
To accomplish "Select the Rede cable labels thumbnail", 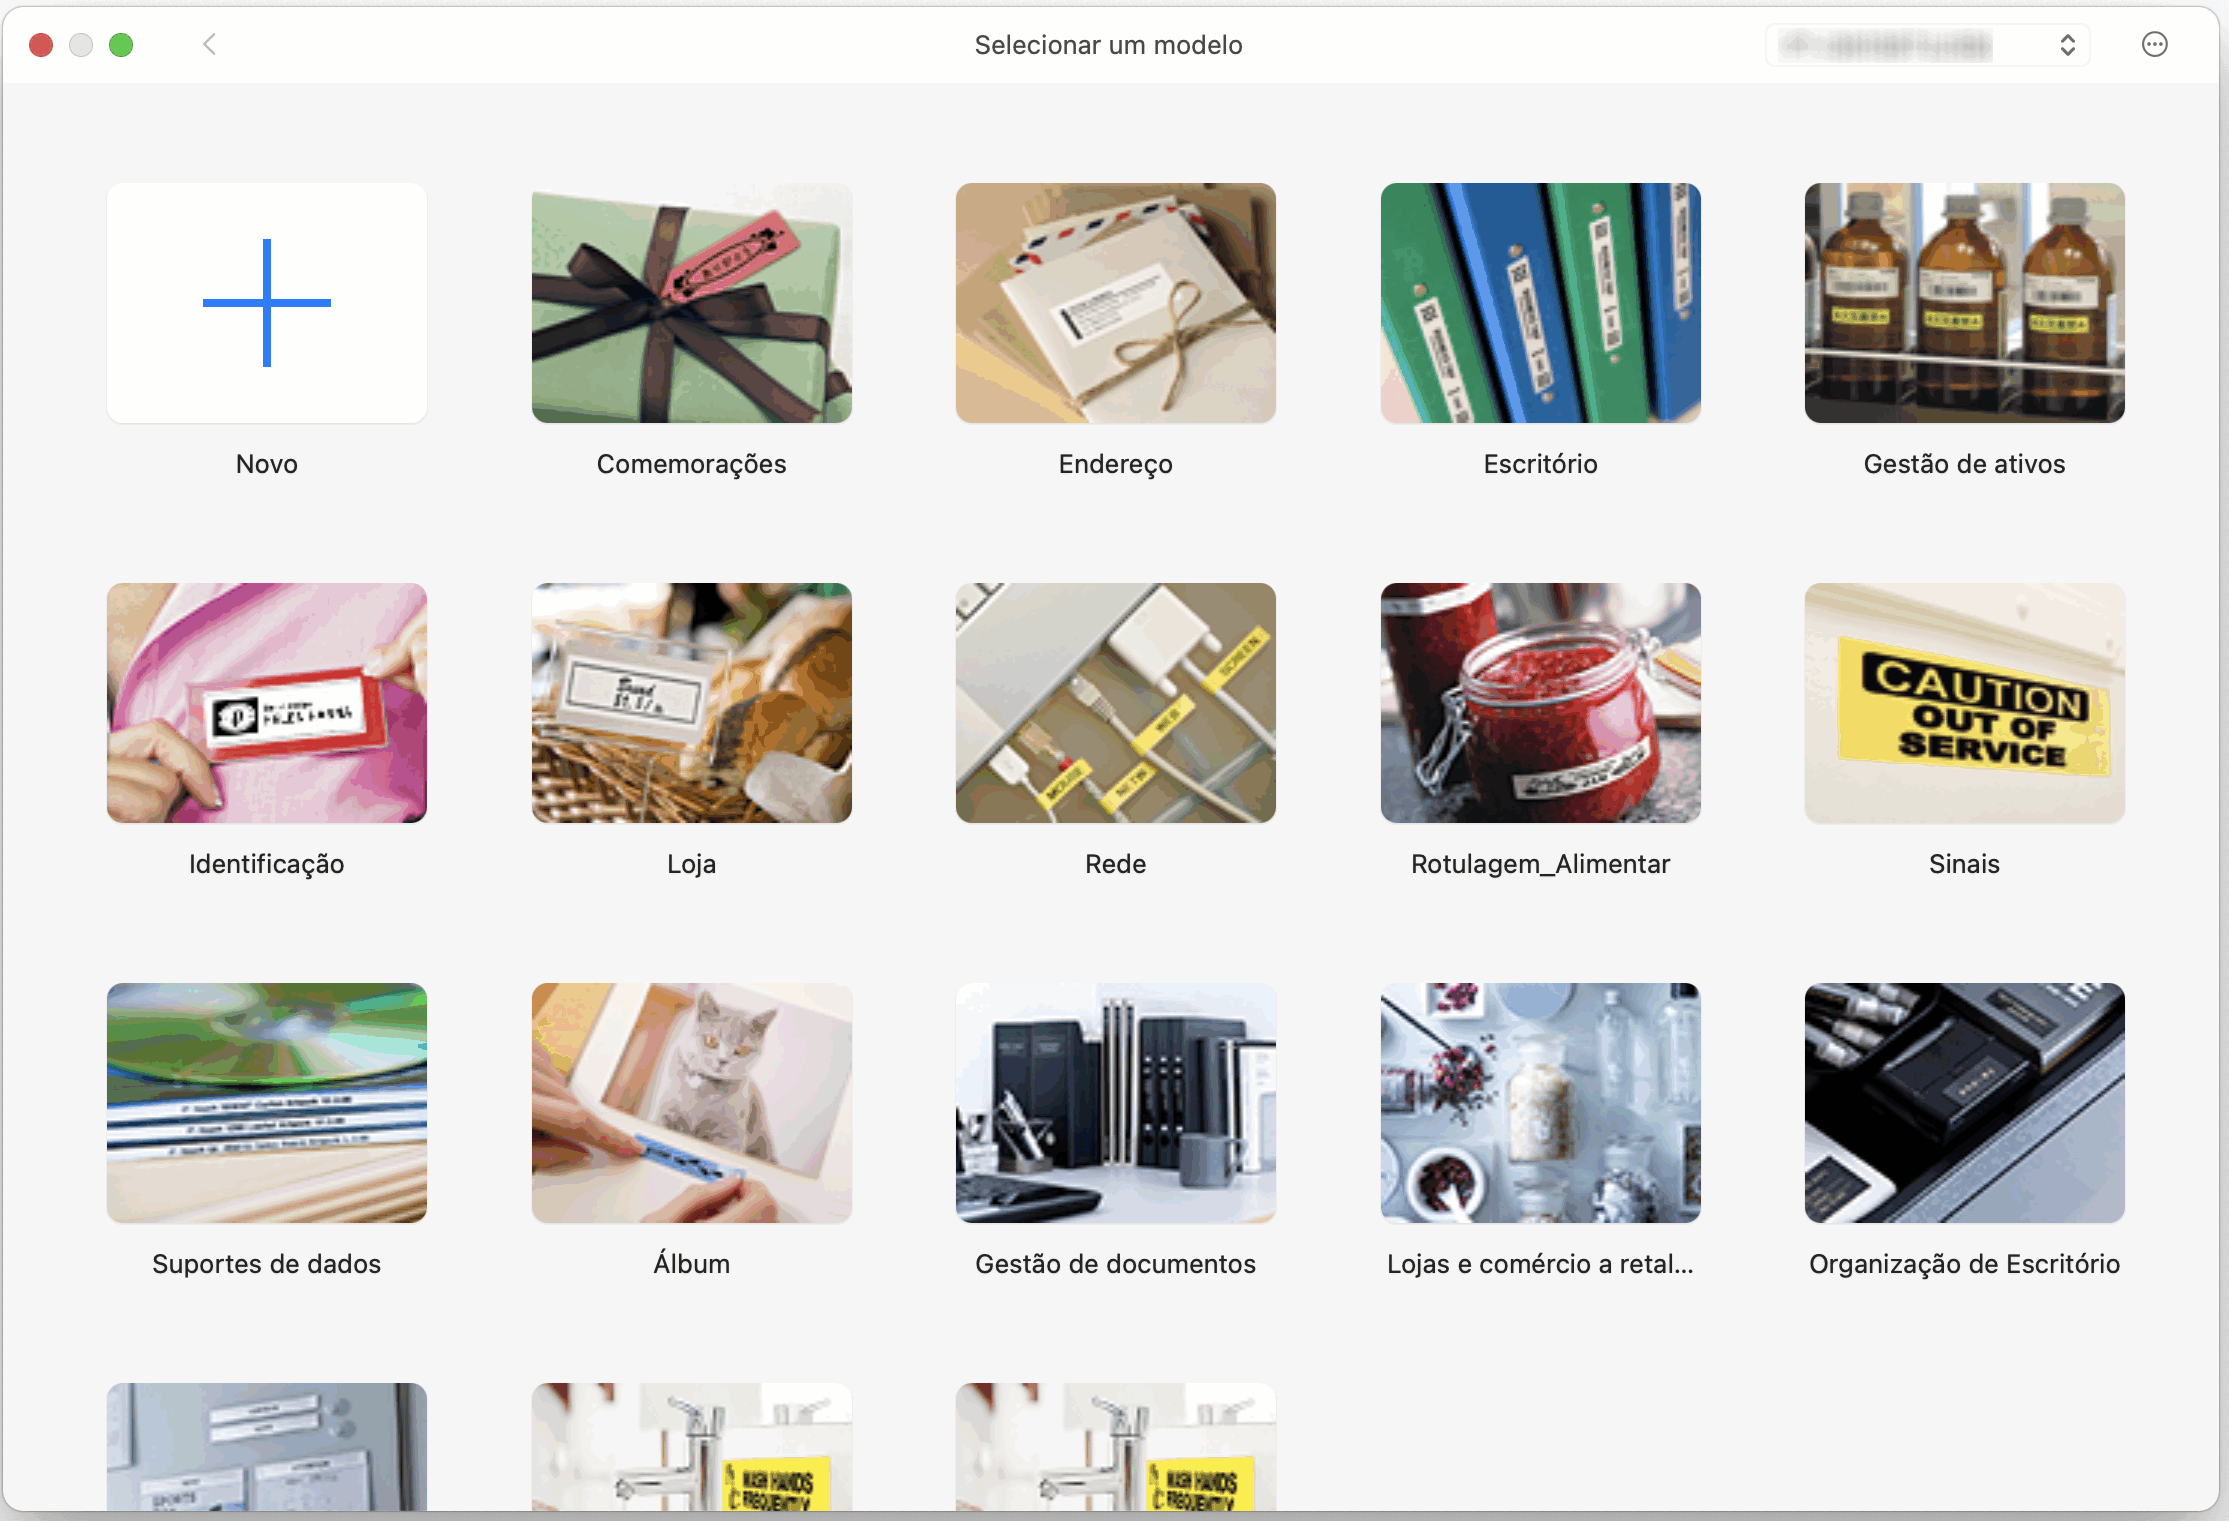I will click(x=1116, y=703).
